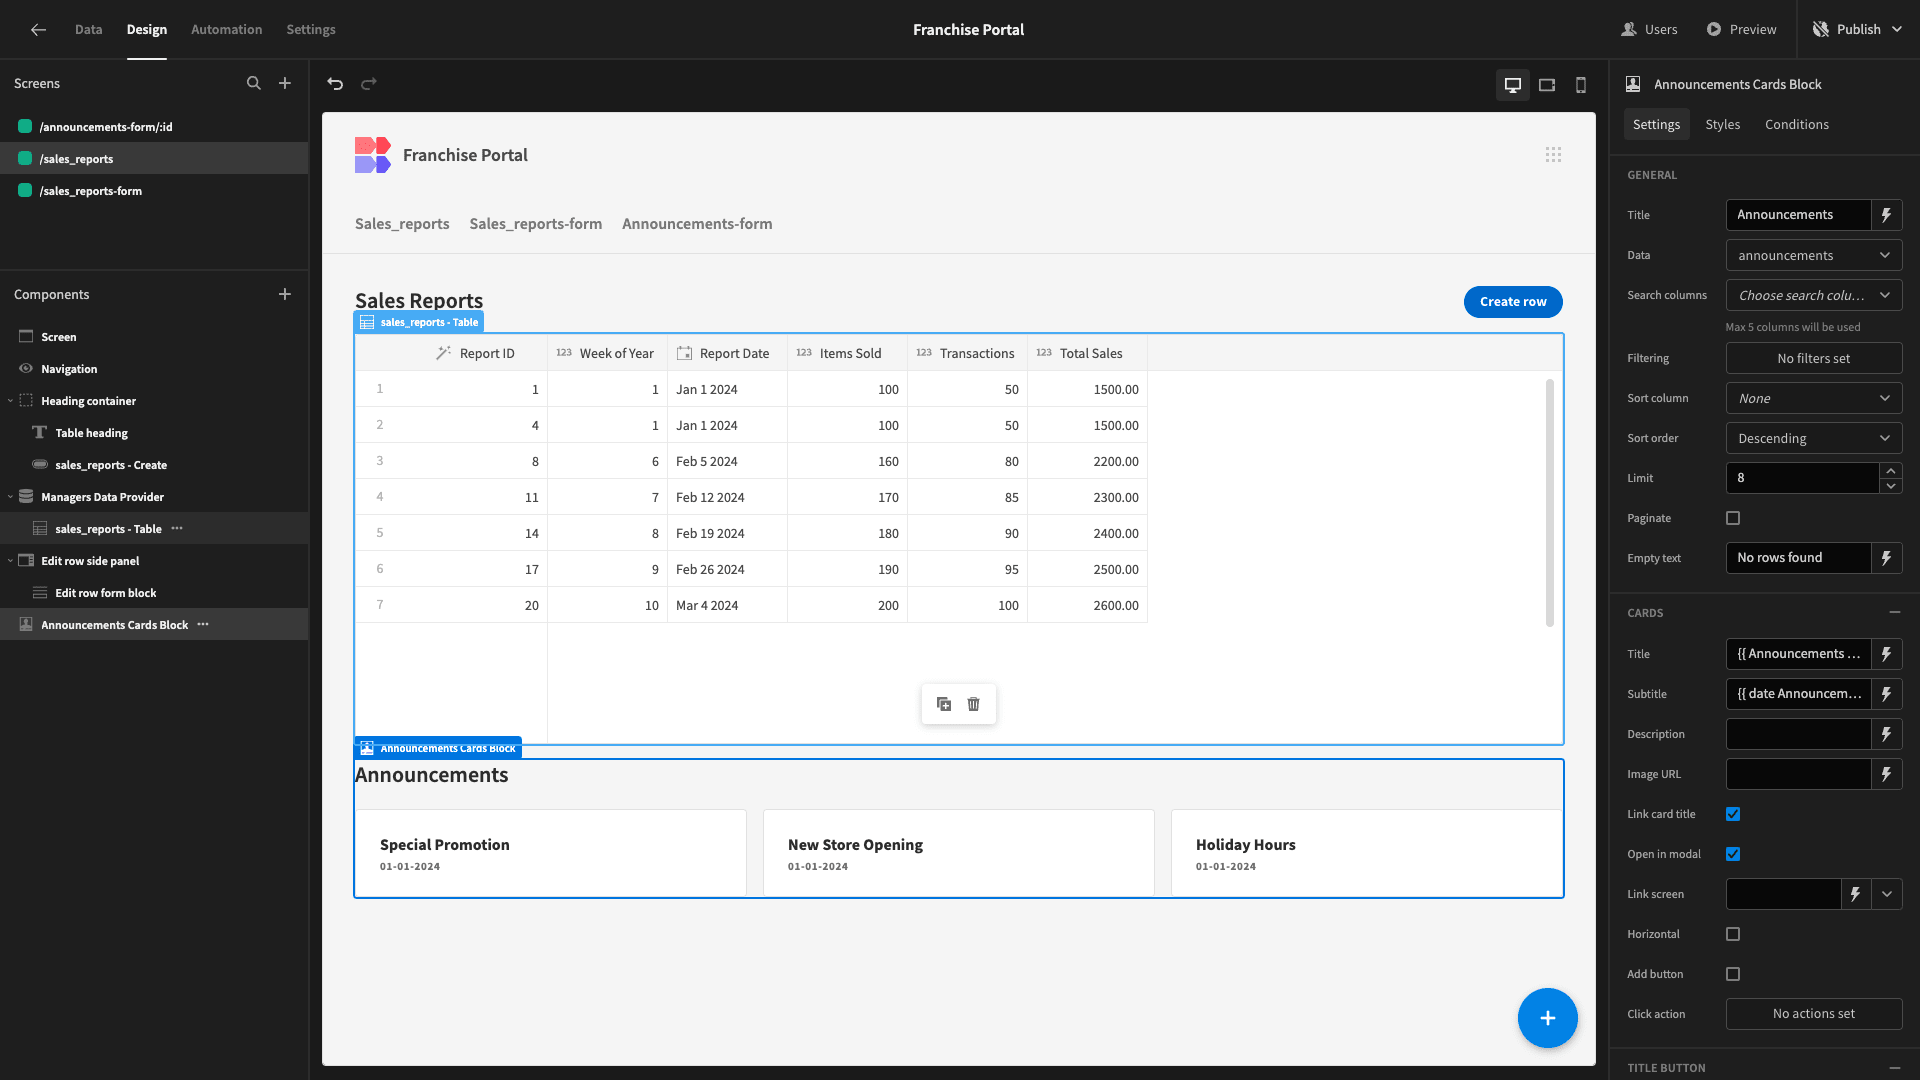The height and width of the screenshot is (1080, 1920).
Task: Open bindings for Empty text lightning icon
Action: coord(1887,558)
